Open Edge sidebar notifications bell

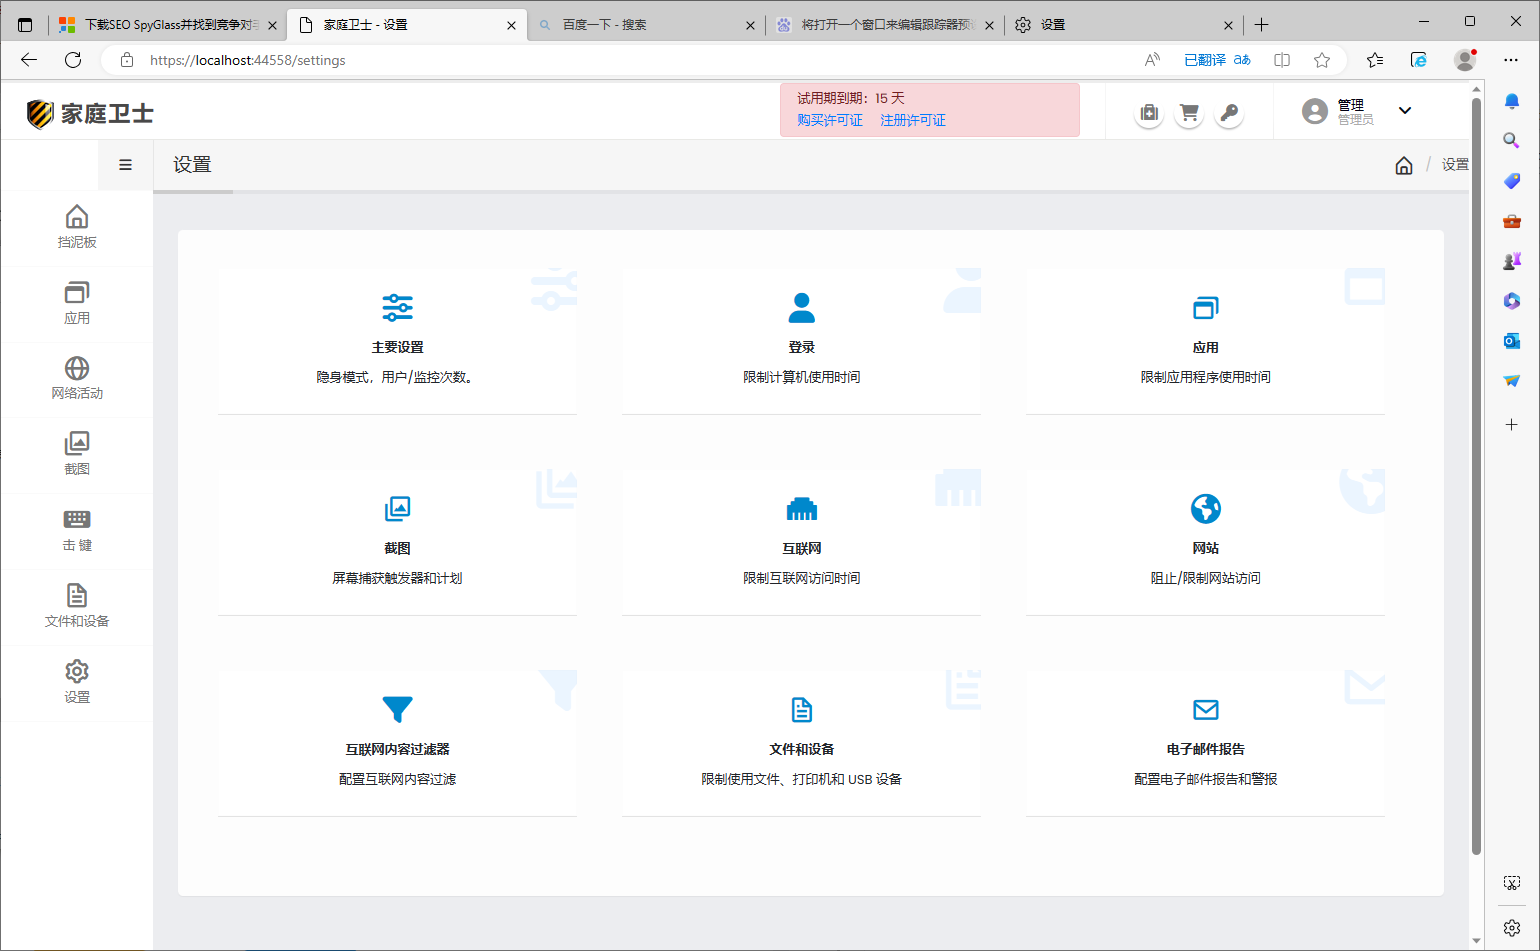click(1512, 101)
